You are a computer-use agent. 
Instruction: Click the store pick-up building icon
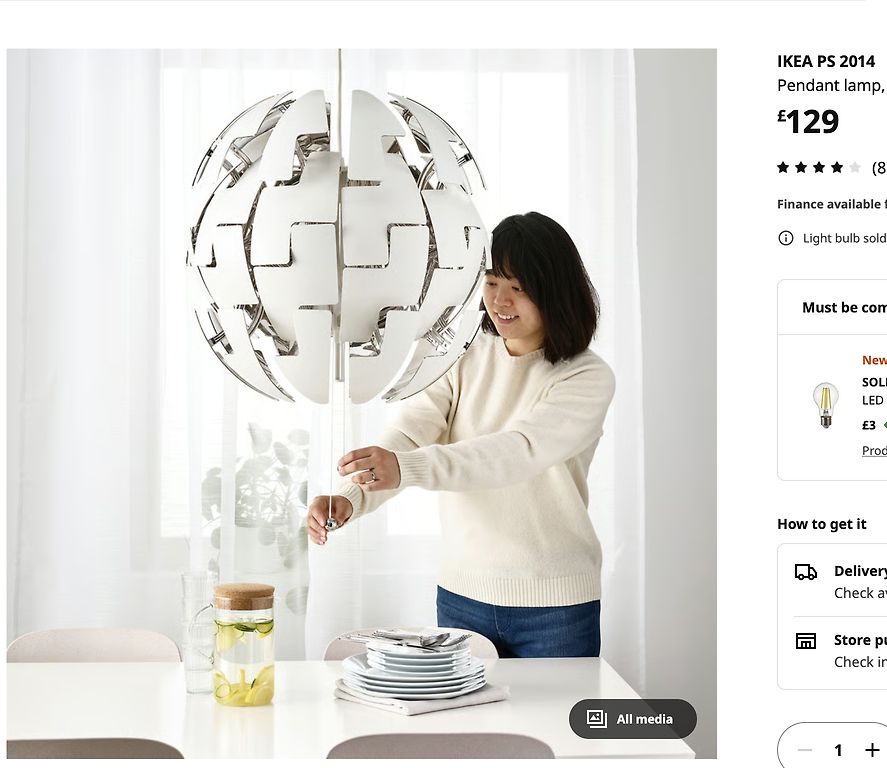coord(806,641)
